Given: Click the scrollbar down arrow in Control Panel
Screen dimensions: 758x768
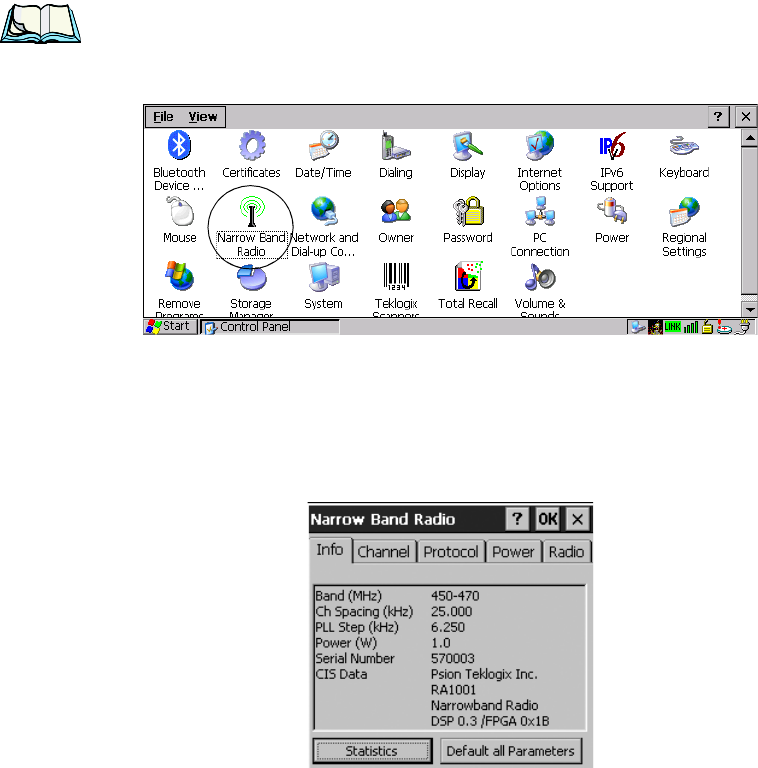Looking at the screenshot, I should tap(750, 309).
